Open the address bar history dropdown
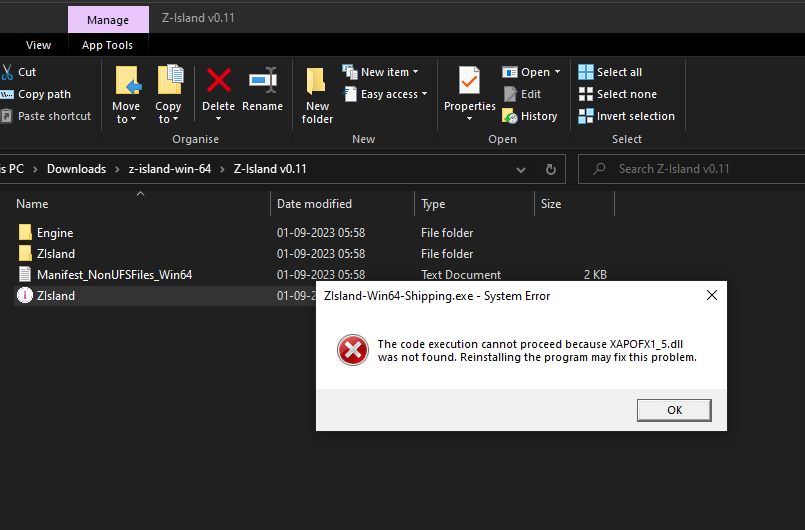This screenshot has width=805, height=530. (x=521, y=169)
